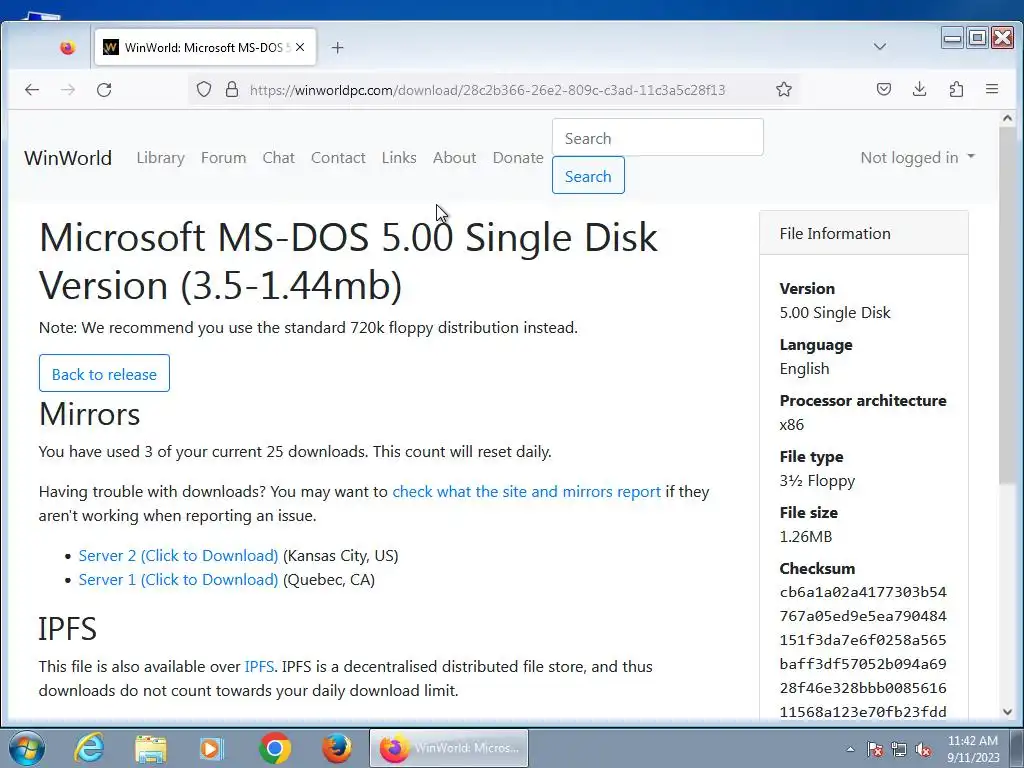This screenshot has width=1024, height=768.
Task: Go back to the previous page
Action: pyautogui.click(x=32, y=89)
